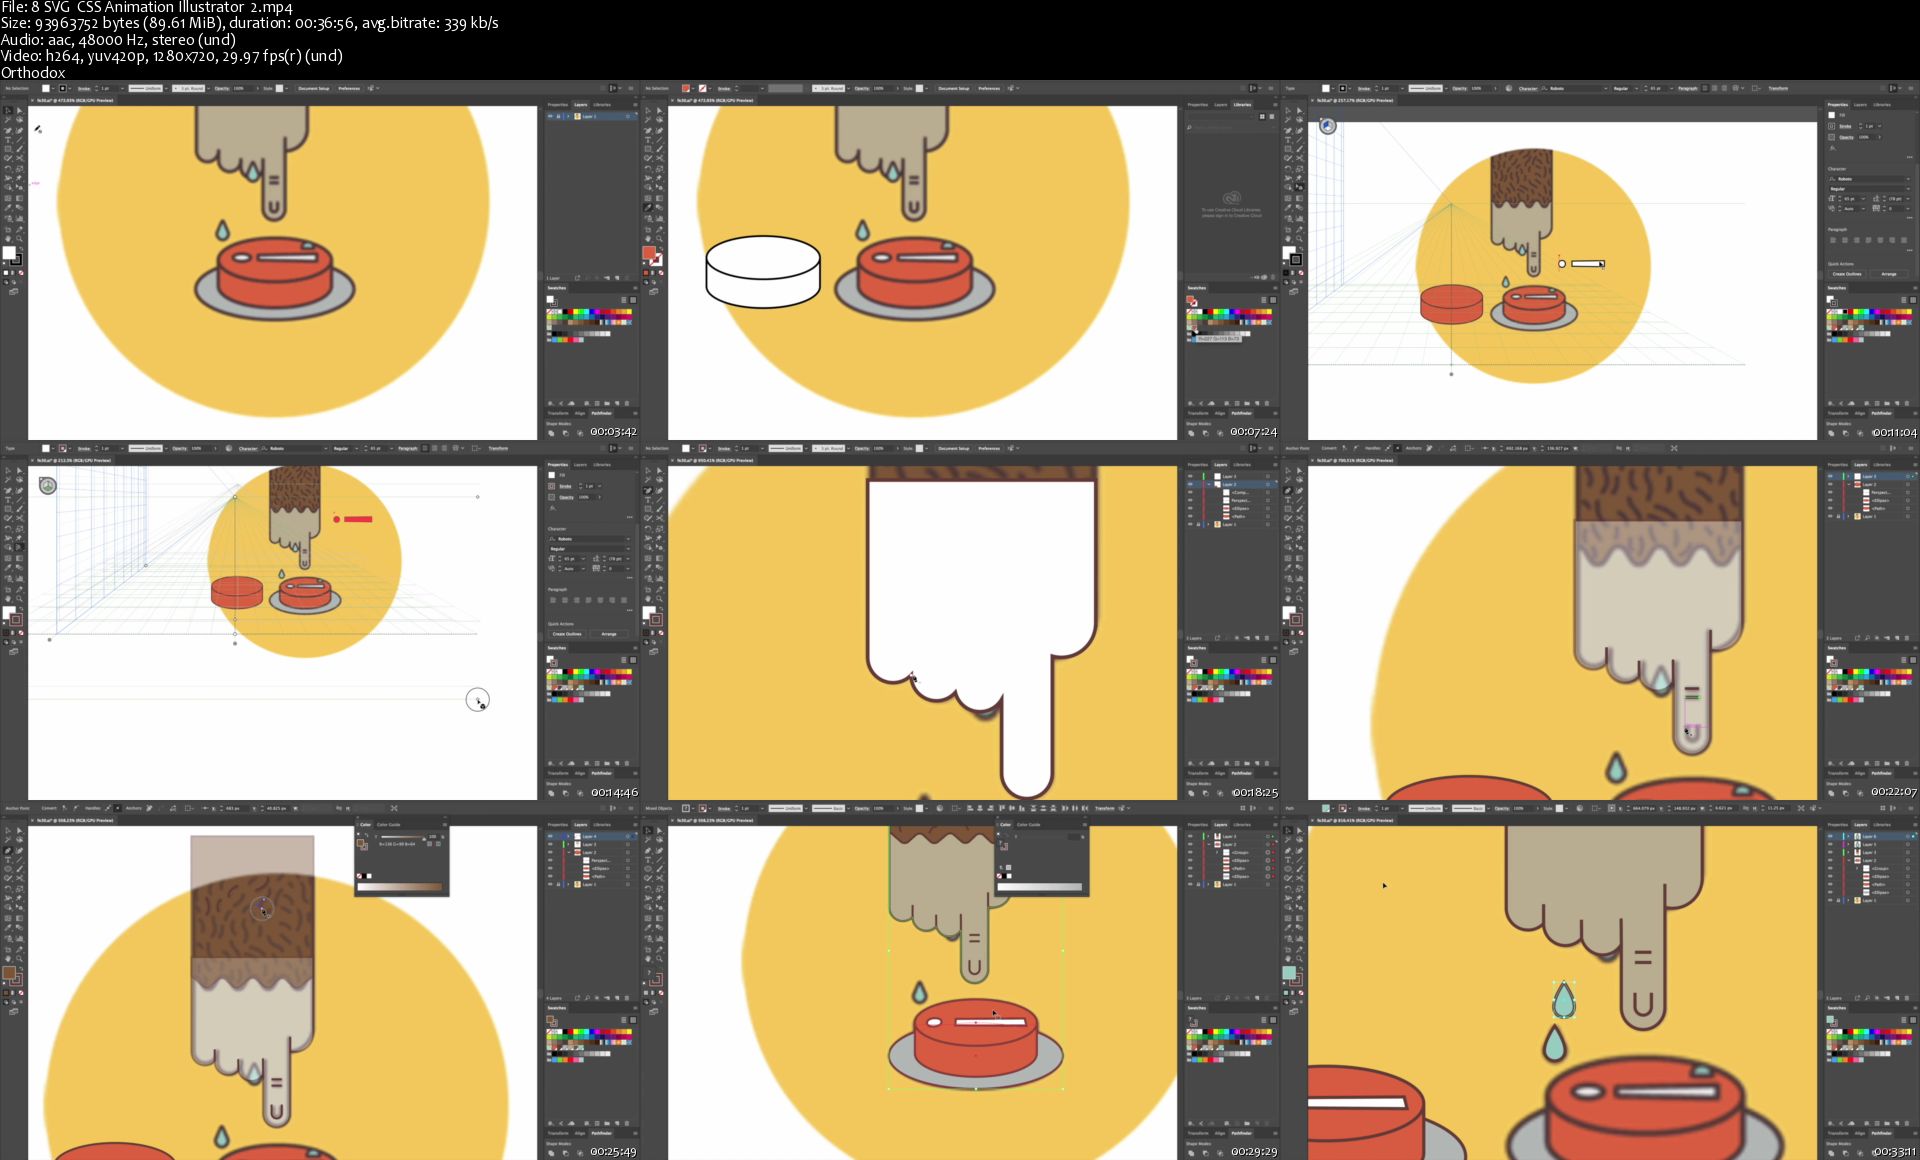Select the Rotate tool in the 00:18:25 frame
This screenshot has height=1160, width=1920.
point(648,528)
